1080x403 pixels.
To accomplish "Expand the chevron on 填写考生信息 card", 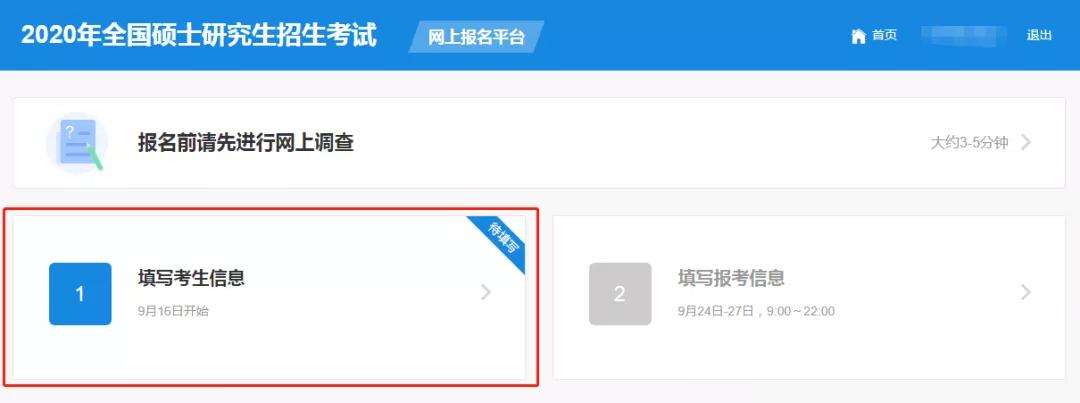I will 486,292.
